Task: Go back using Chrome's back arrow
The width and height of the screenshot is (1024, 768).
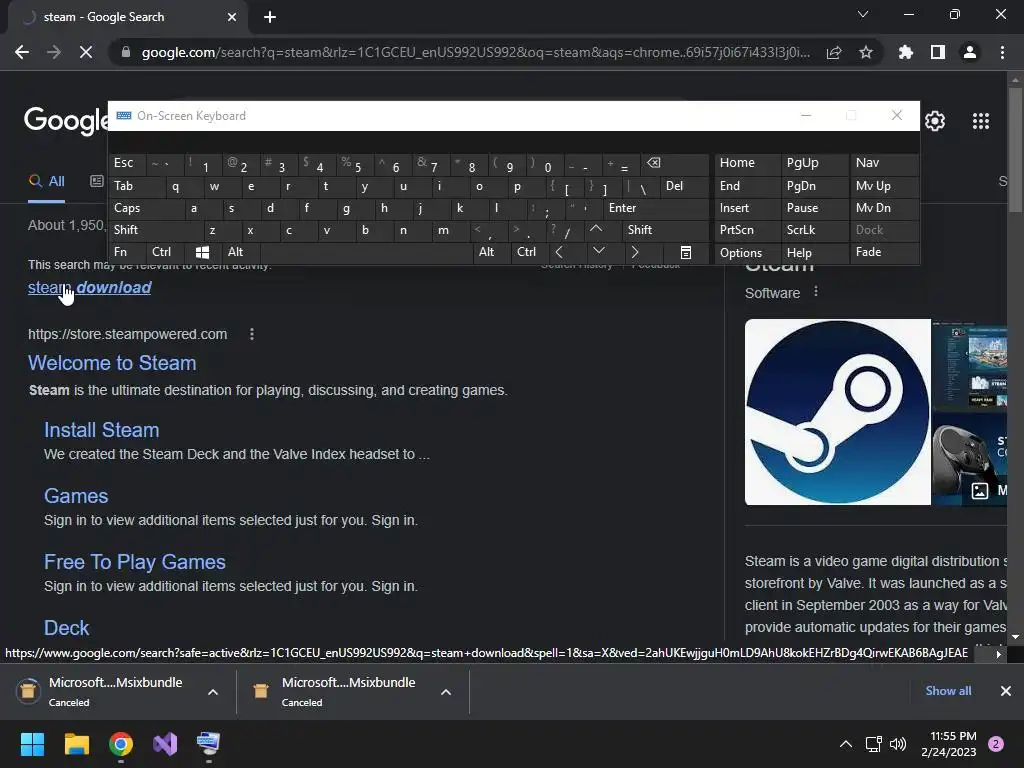Action: coord(22,52)
